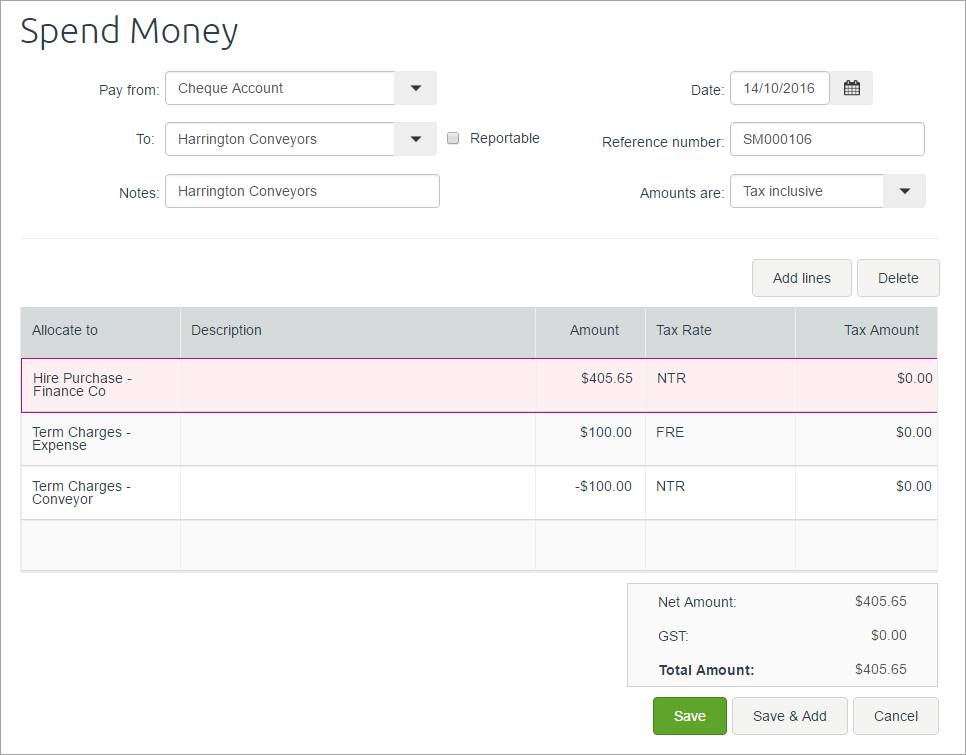
Task: Open the calendar date picker icon
Action: click(851, 88)
